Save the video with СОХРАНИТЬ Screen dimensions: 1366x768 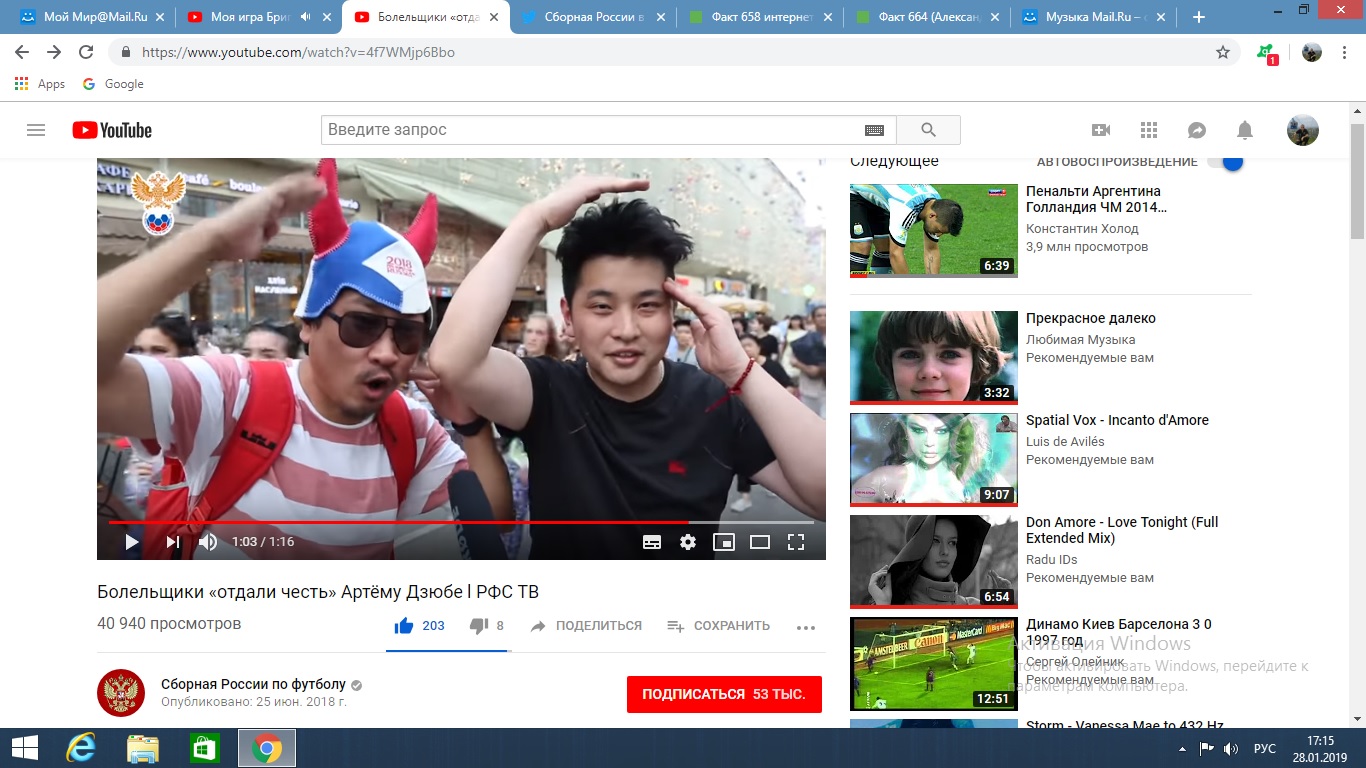point(718,626)
